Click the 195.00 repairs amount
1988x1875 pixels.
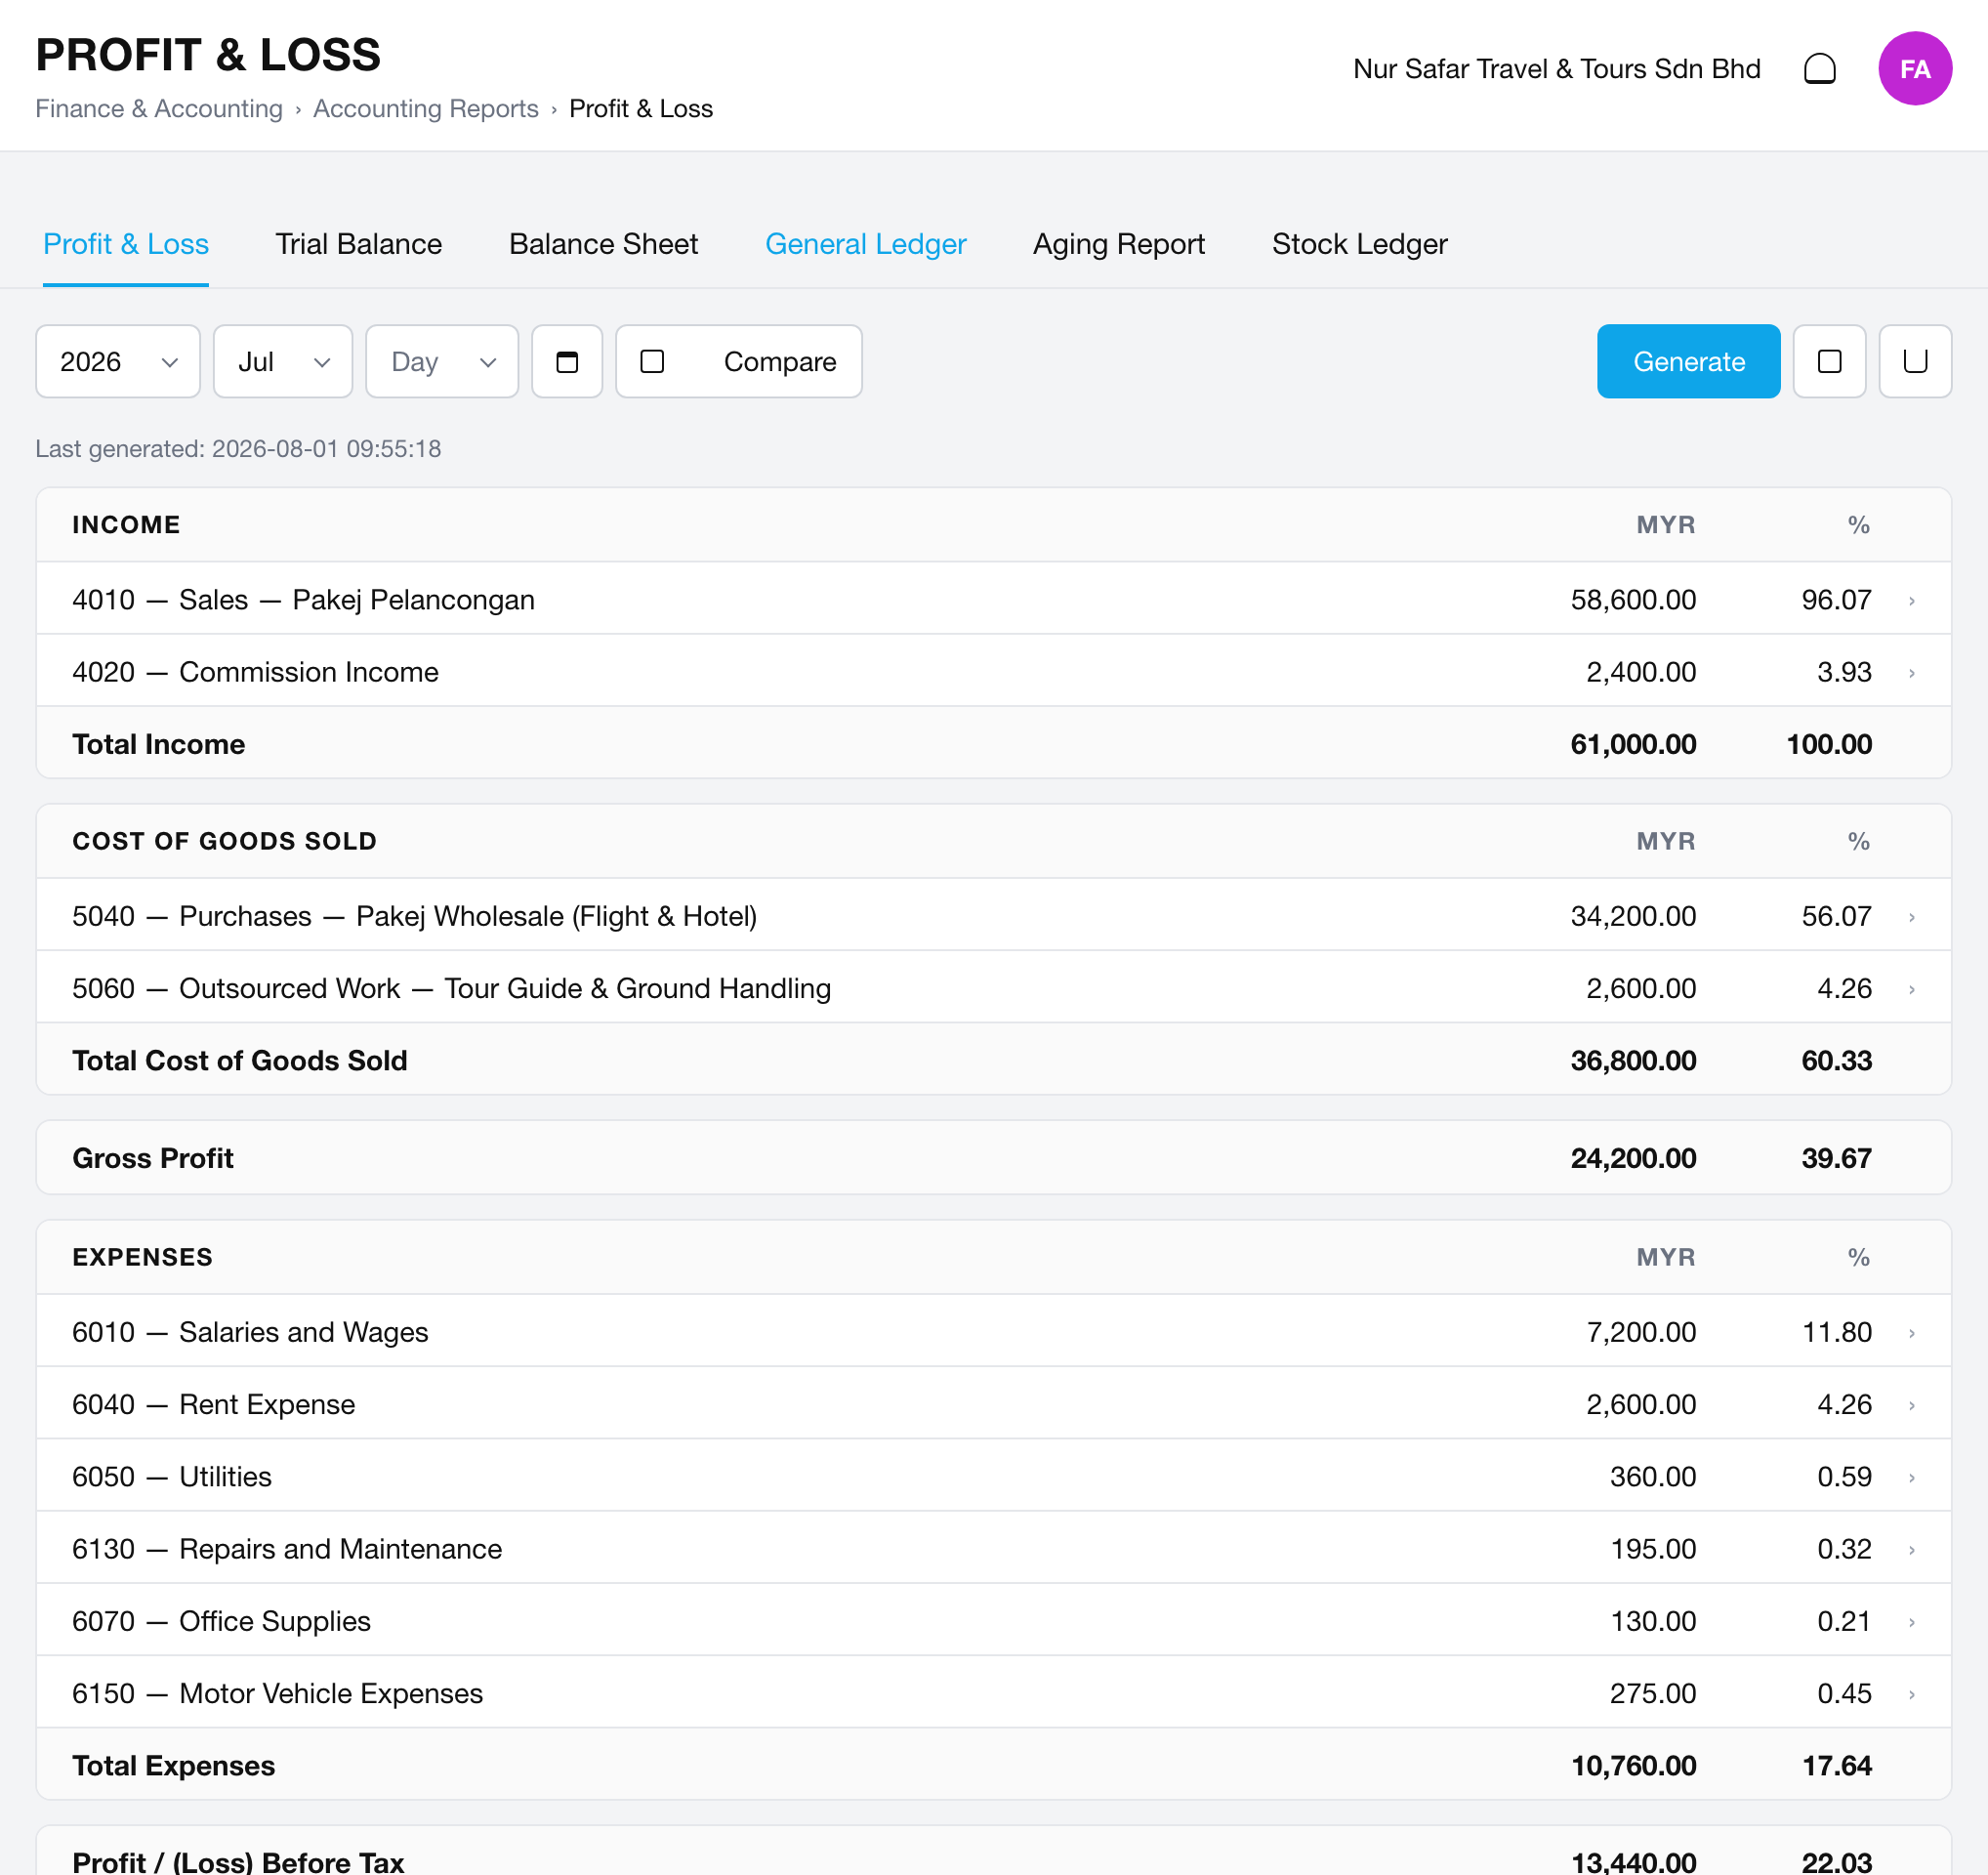tap(1653, 1549)
